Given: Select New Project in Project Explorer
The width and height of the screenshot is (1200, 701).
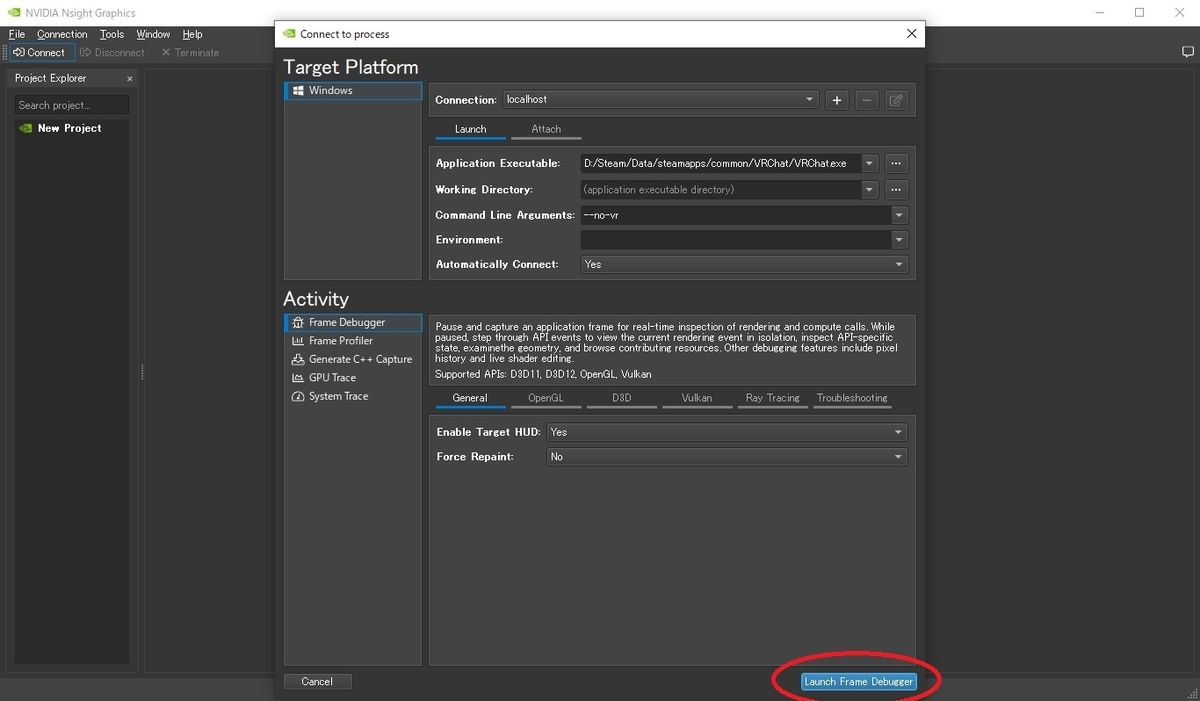Looking at the screenshot, I should click(x=69, y=128).
